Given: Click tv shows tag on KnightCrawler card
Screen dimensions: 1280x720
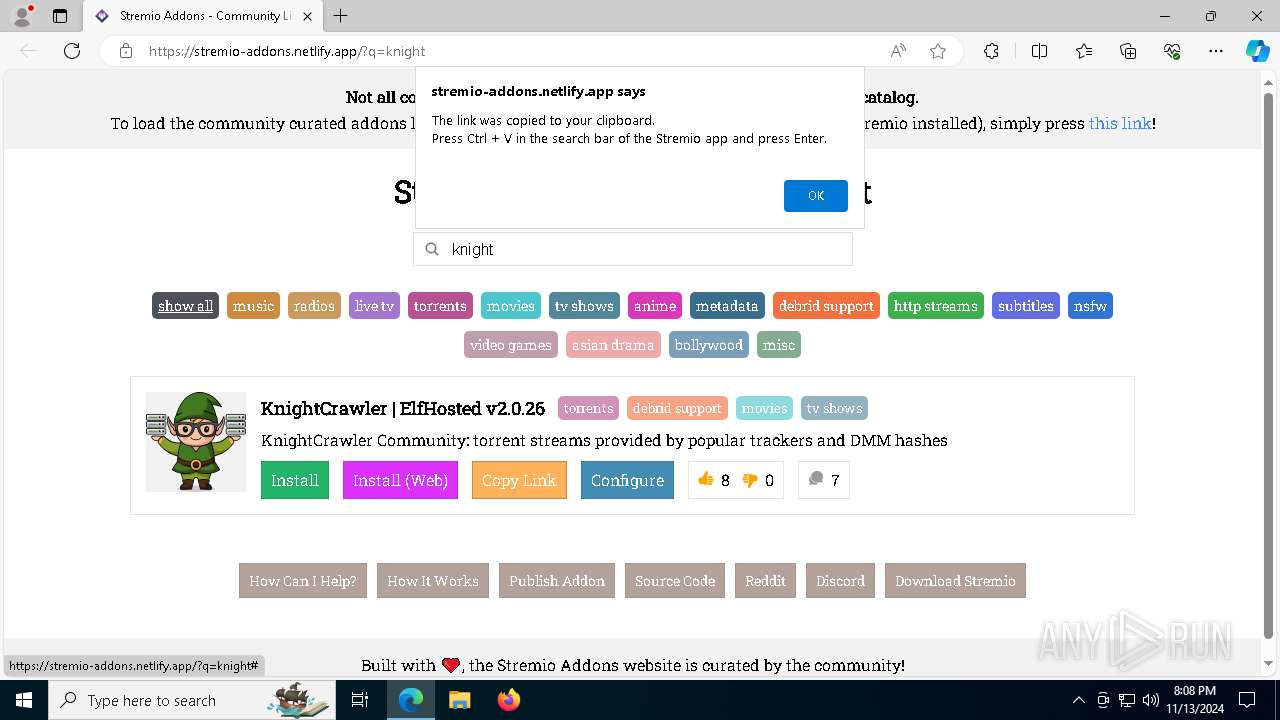Looking at the screenshot, I should click(835, 408).
